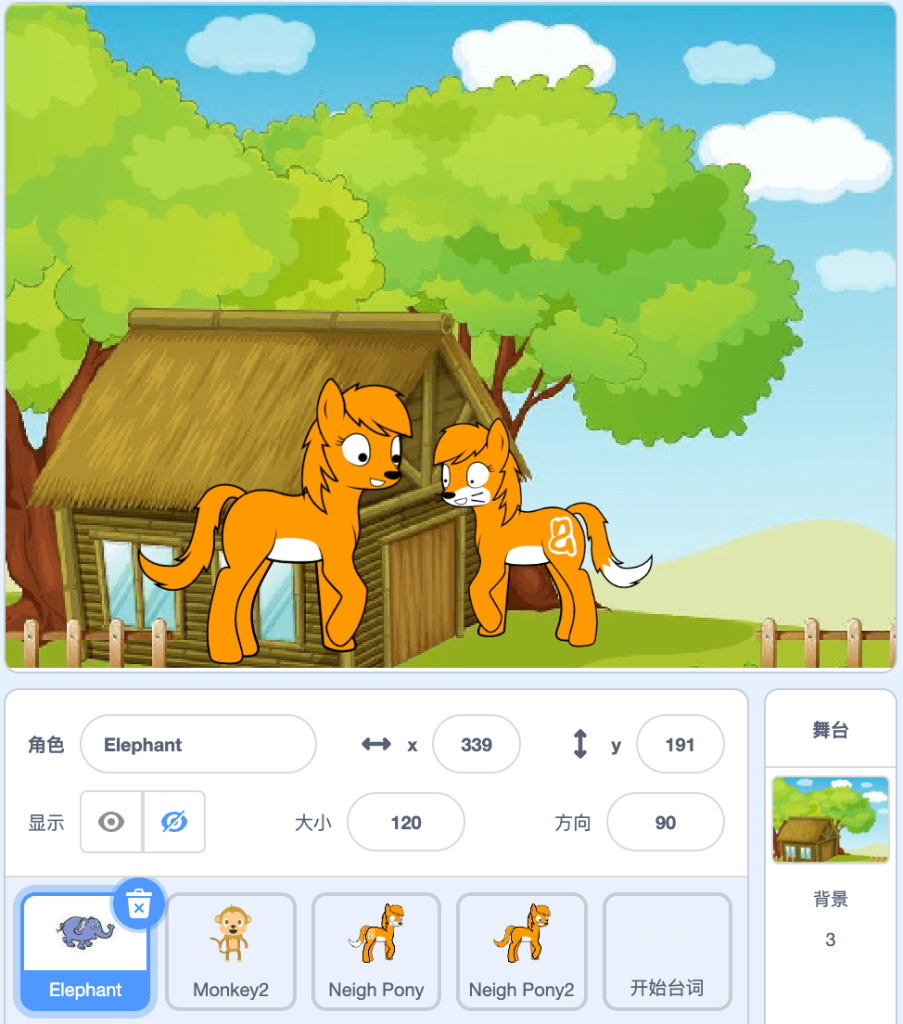This screenshot has width=903, height=1024.
Task: Select the Monkey2 sprite
Action: (230, 951)
